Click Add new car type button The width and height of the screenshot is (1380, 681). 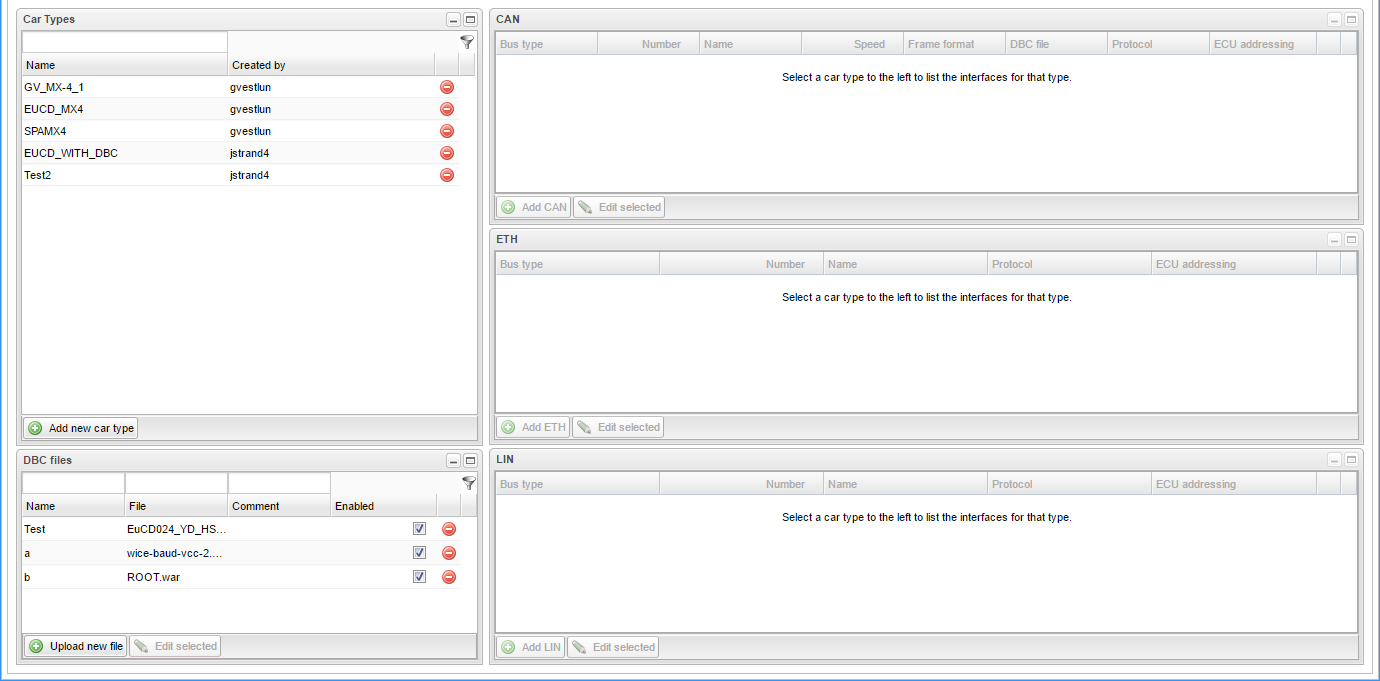coord(81,428)
